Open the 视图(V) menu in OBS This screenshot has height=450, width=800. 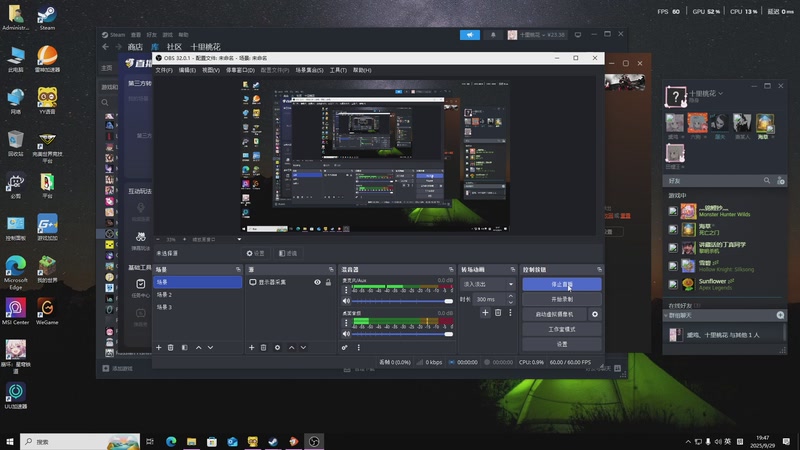click(211, 70)
